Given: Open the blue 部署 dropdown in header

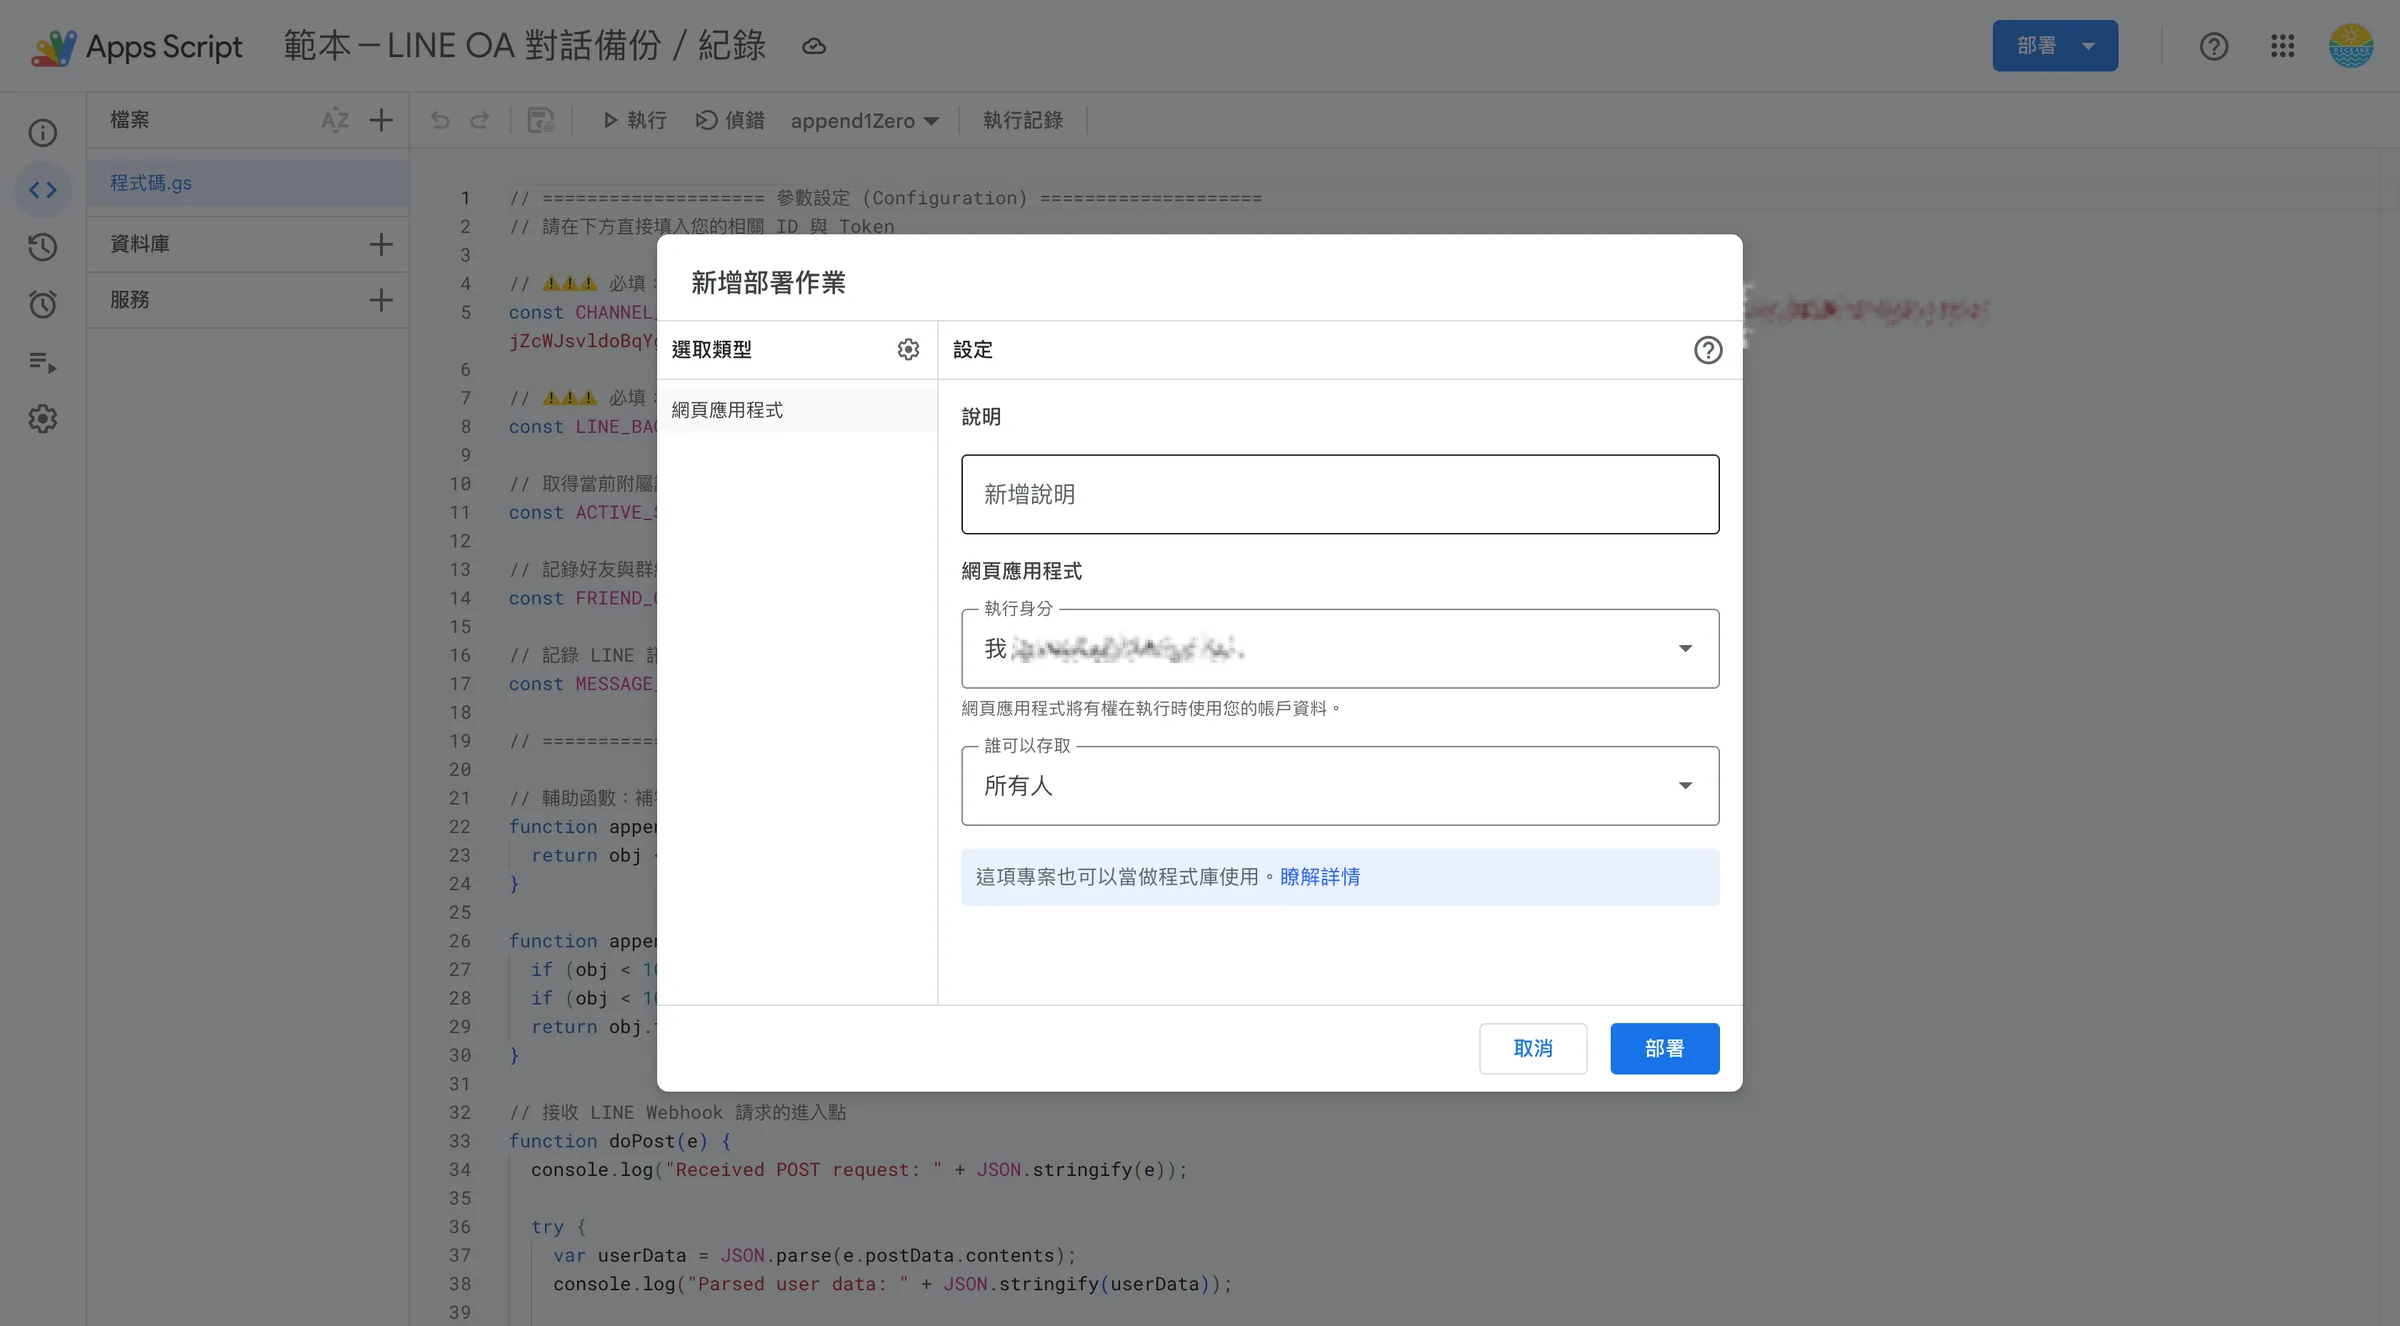Looking at the screenshot, I should (x=2055, y=46).
